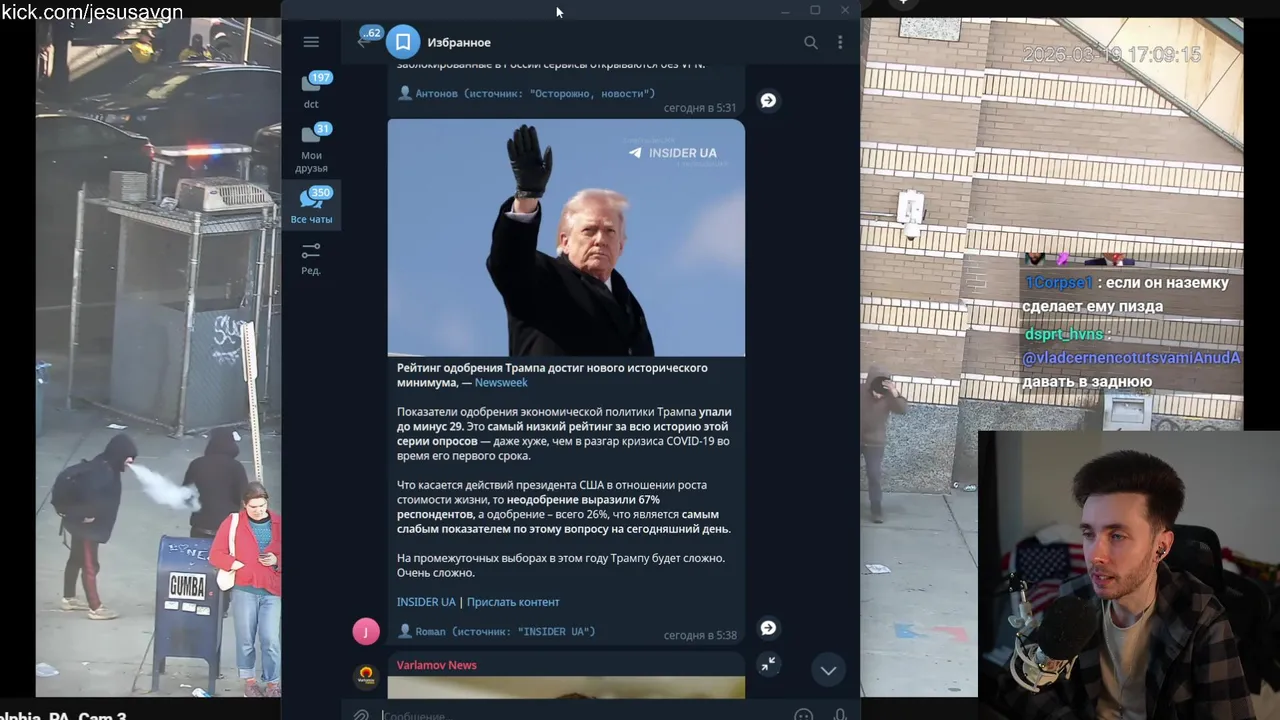
Task: Click the Антонов source line text
Action: coord(535,93)
